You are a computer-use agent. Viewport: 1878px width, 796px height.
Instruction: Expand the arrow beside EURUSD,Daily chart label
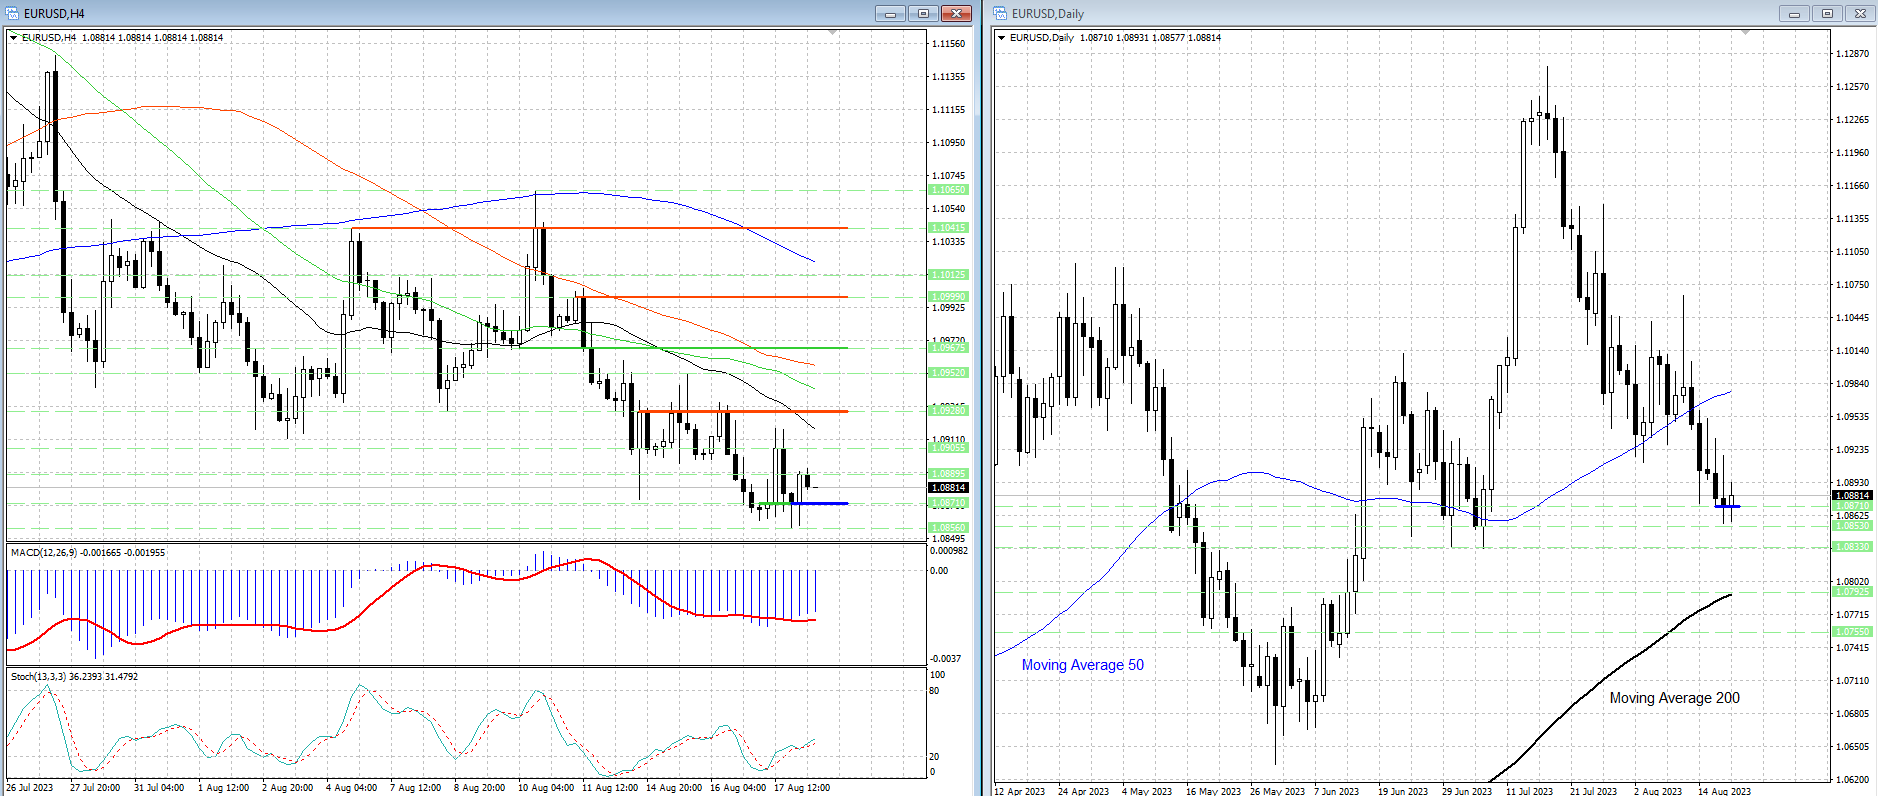tap(1002, 37)
